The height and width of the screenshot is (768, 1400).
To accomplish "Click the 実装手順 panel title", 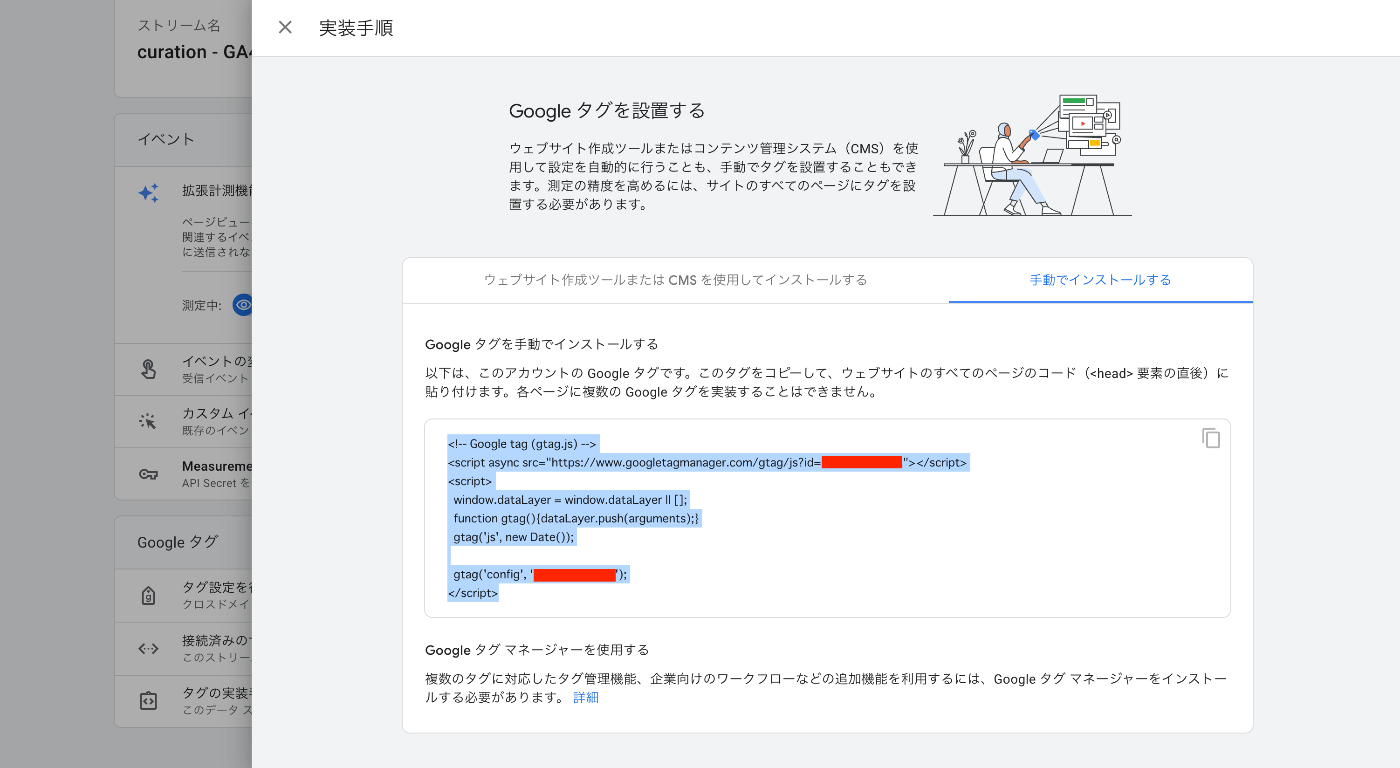I will tap(356, 28).
